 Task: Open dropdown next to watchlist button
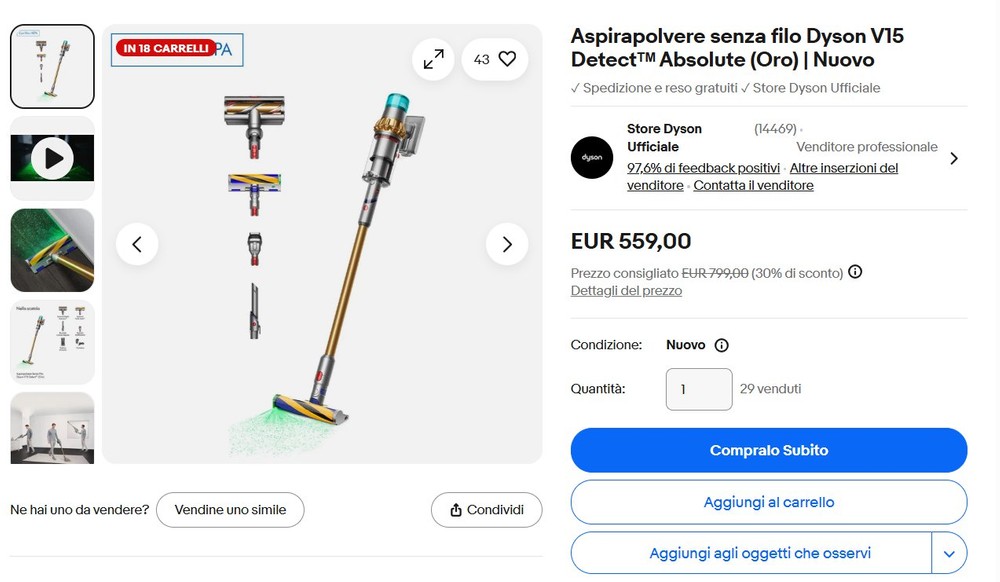(x=949, y=553)
